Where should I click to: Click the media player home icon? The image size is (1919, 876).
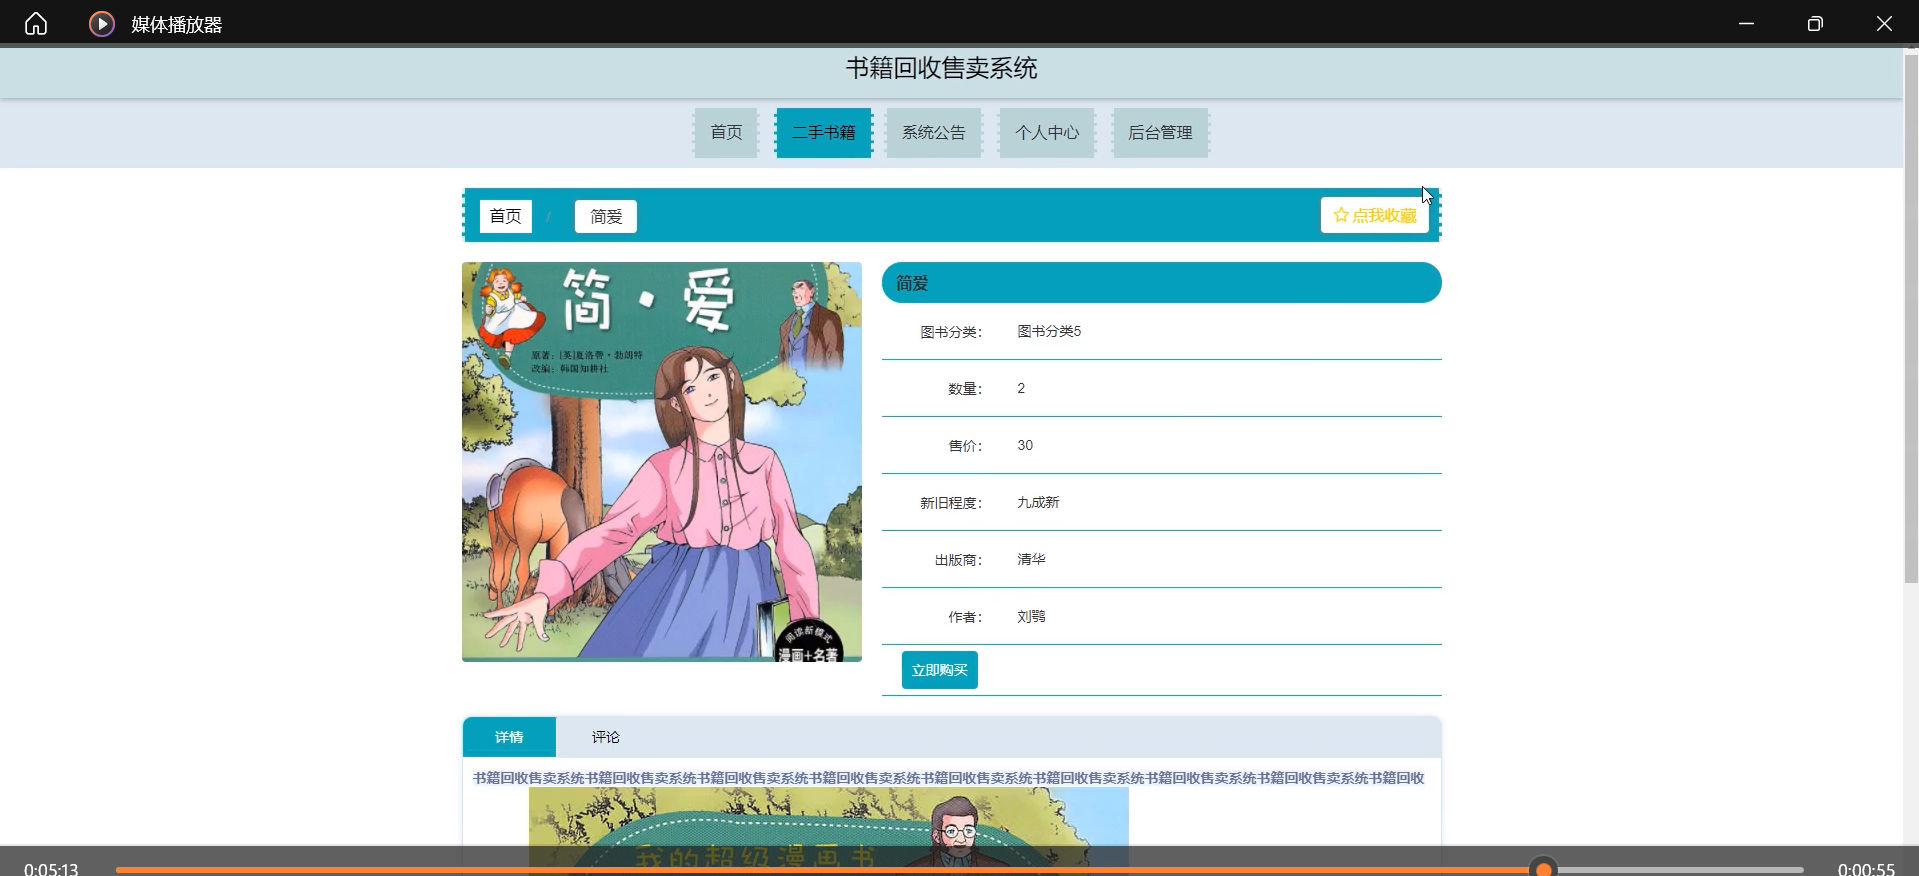coord(36,23)
